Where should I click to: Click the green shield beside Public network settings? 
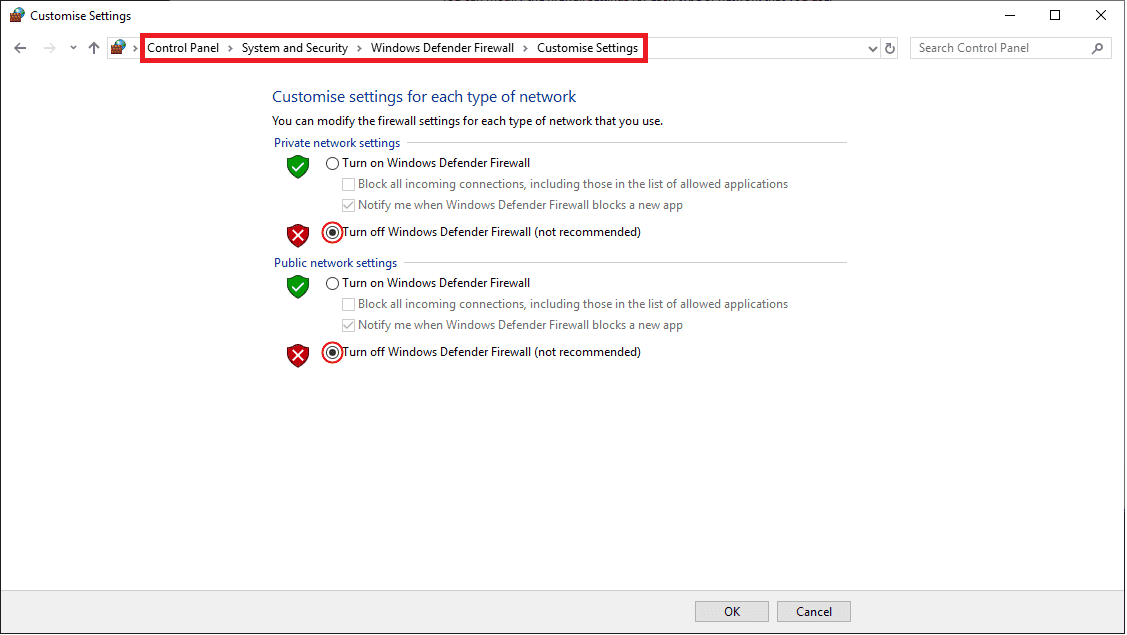(x=297, y=287)
